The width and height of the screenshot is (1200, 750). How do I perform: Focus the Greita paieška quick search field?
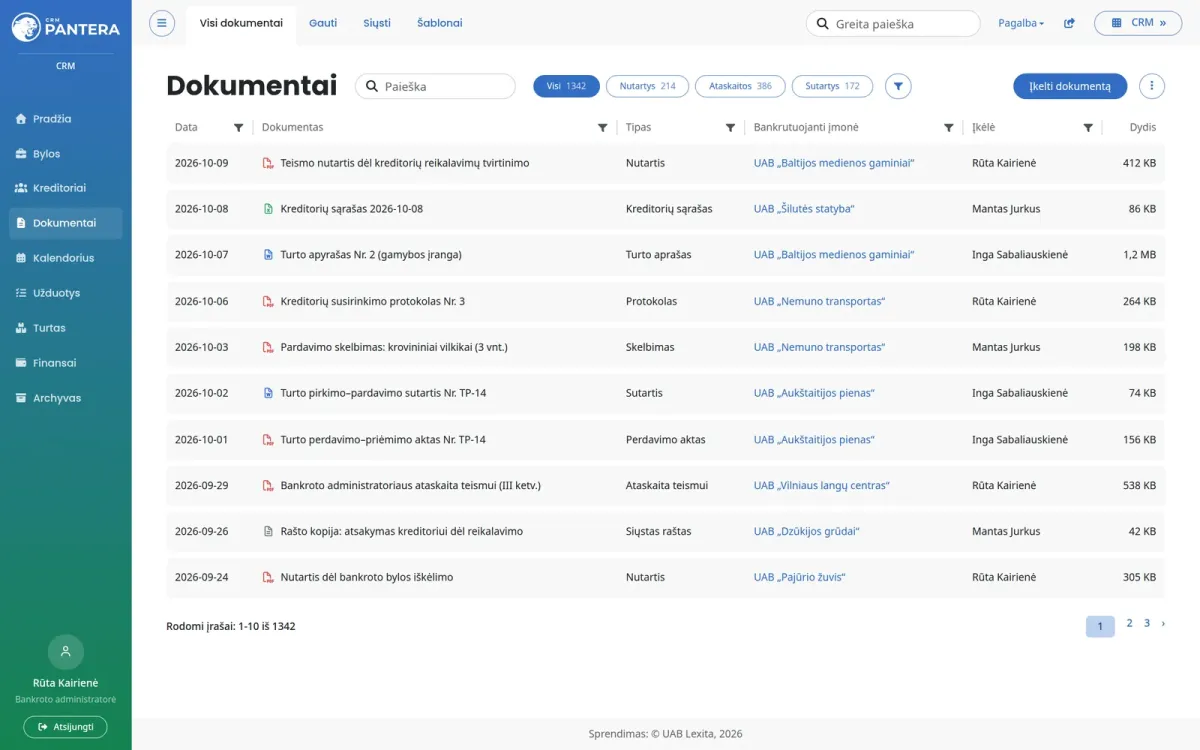click(893, 24)
